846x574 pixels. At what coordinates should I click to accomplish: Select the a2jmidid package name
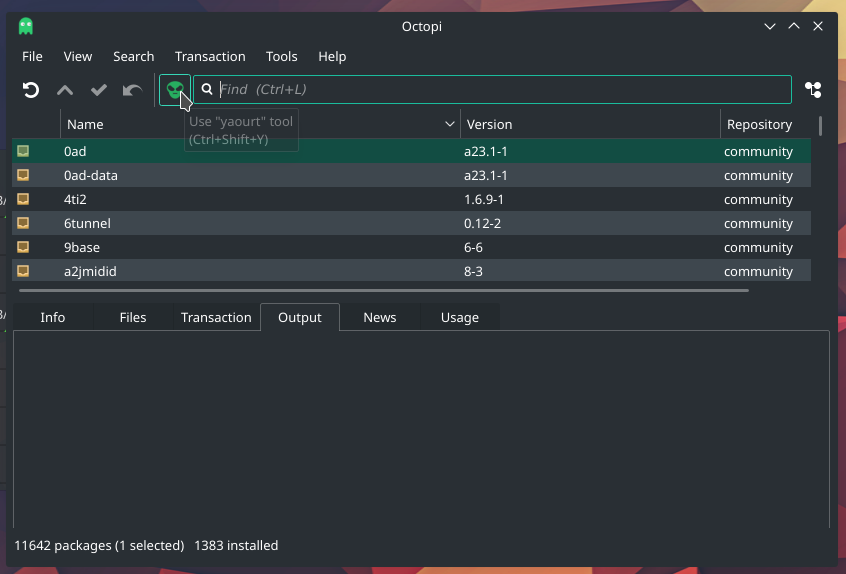(90, 271)
